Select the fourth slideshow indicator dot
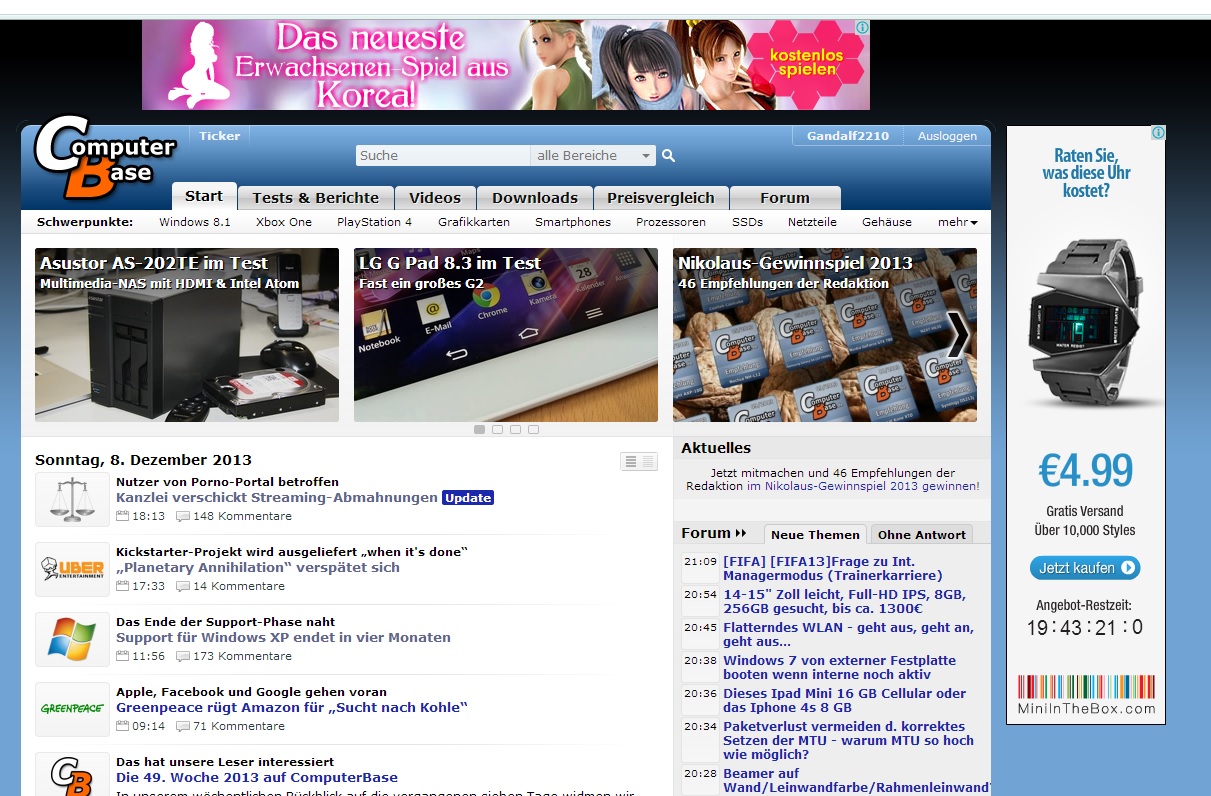1211x796 pixels. [x=533, y=429]
